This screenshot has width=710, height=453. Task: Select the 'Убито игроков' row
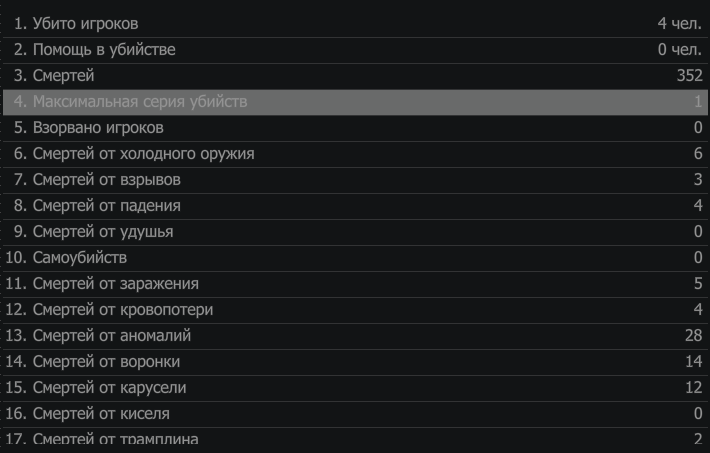pyautogui.click(x=355, y=24)
